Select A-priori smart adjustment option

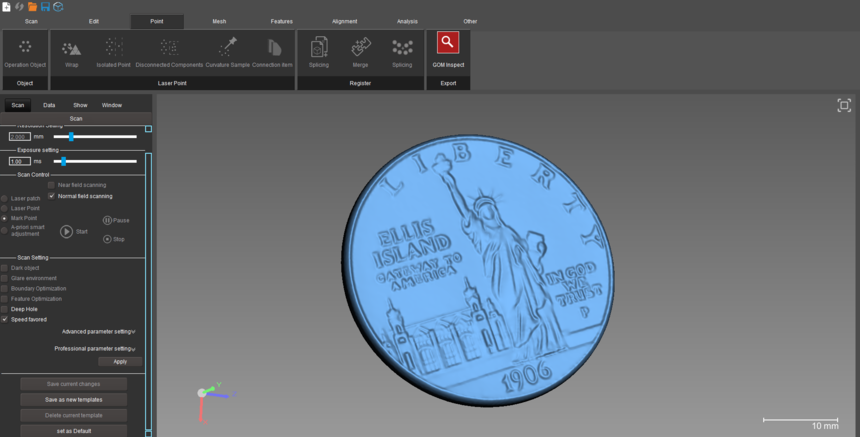(x=4, y=230)
